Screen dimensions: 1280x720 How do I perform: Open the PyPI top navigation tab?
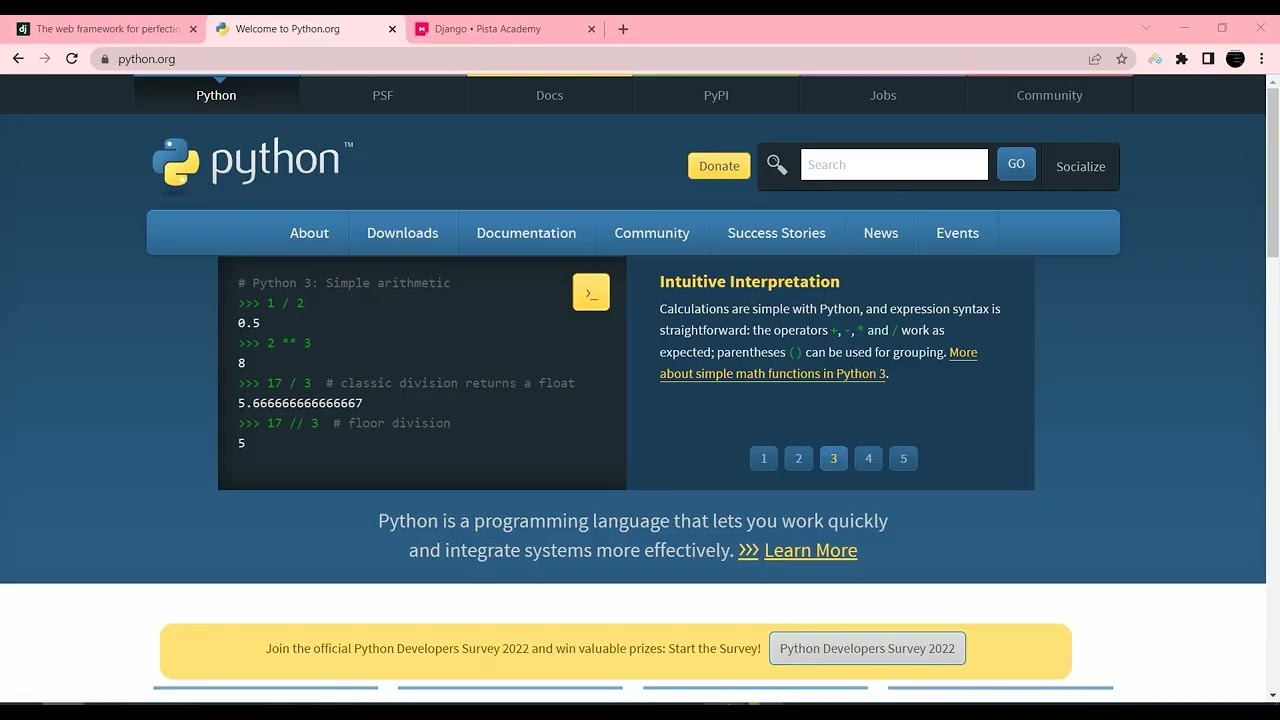pos(716,95)
